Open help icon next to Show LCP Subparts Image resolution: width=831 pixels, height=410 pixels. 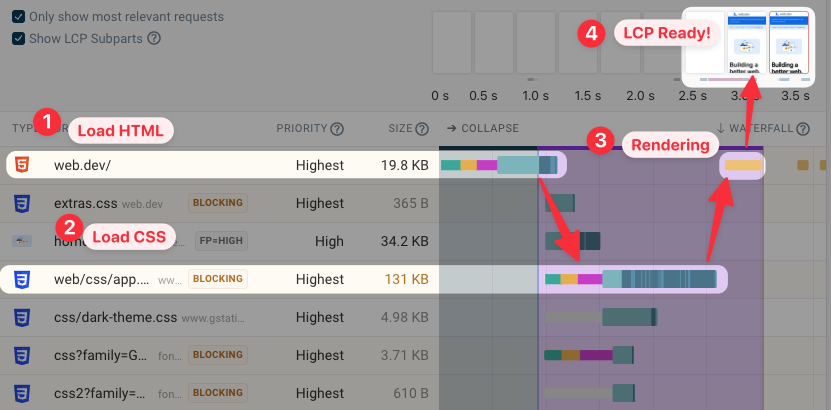click(154, 39)
